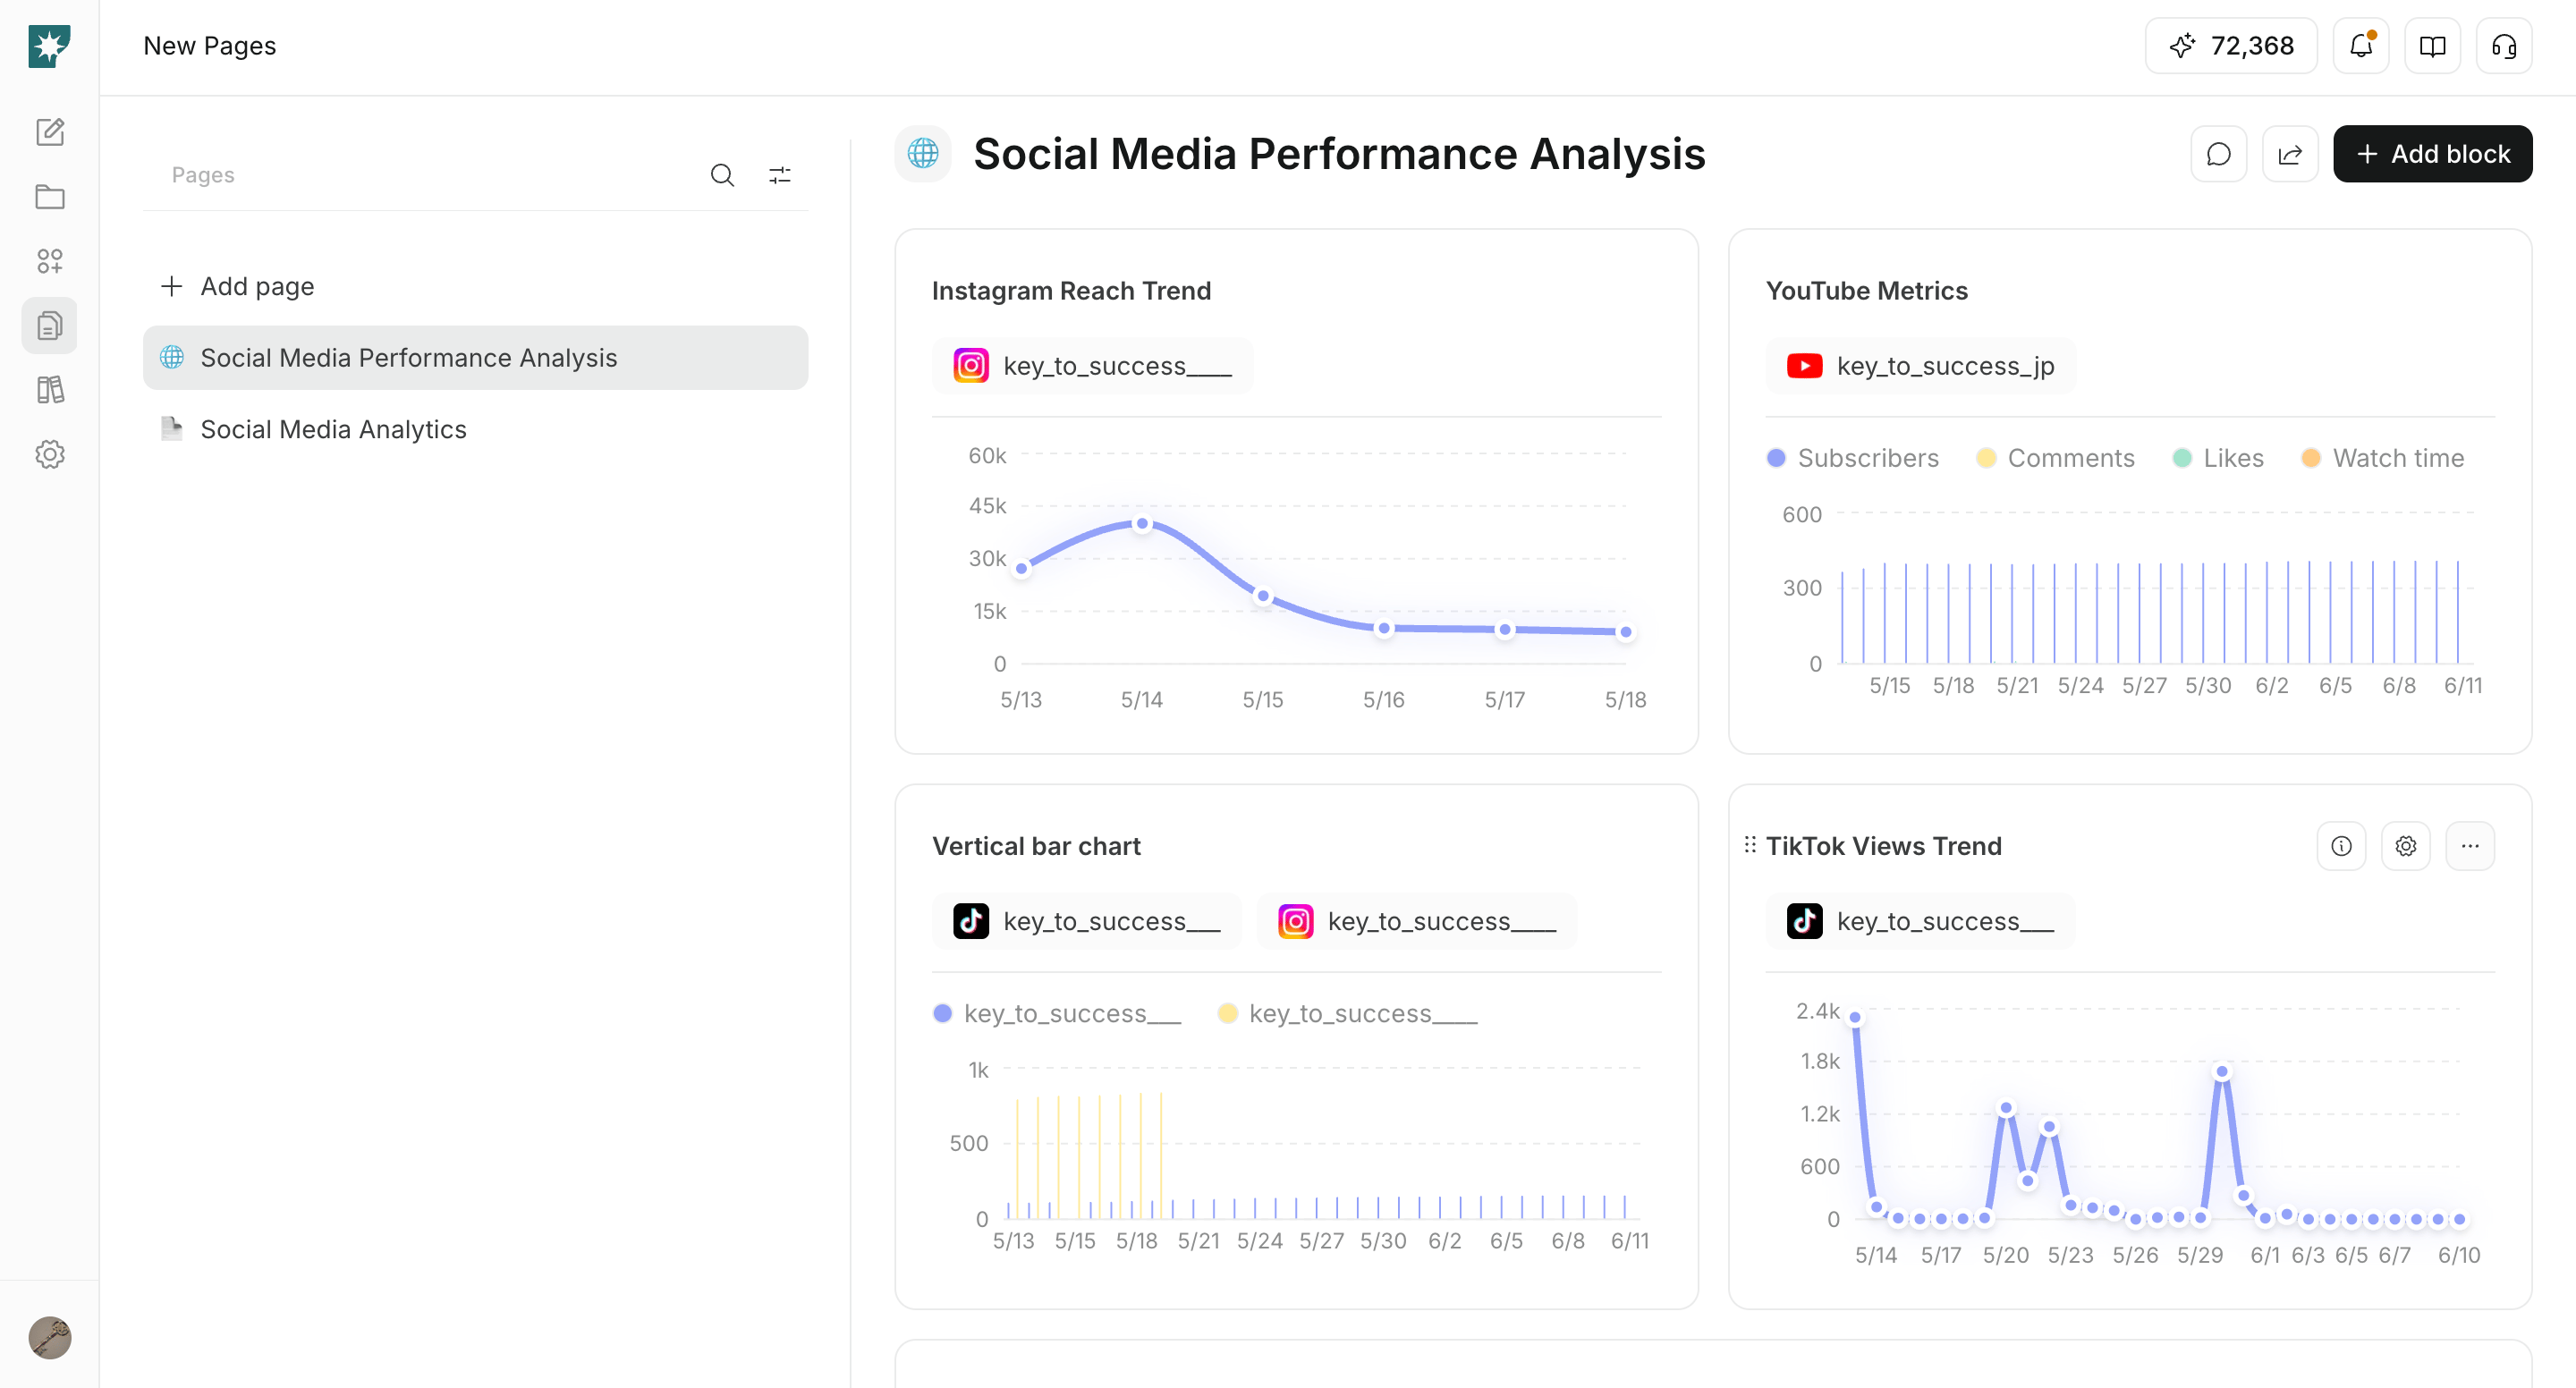Click the share page icon
The width and height of the screenshot is (2576, 1388).
[x=2290, y=154]
